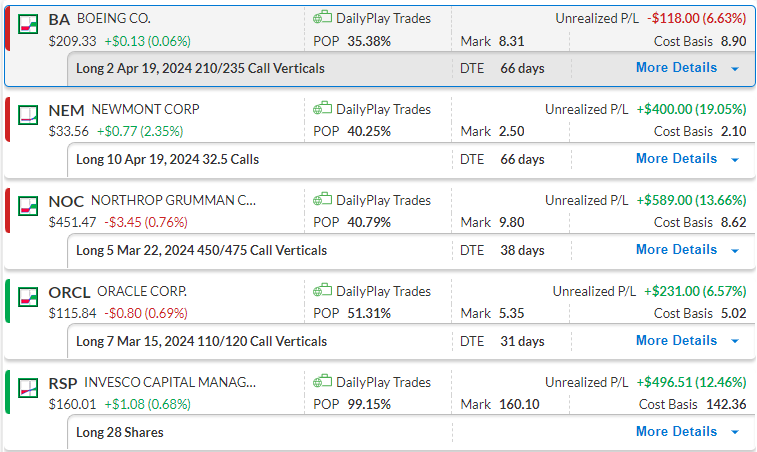Screen dimensions: 757x452
Task: Click Long 2 Apr 19, 2024 210/235 Call Verticals
Action: 200,68
